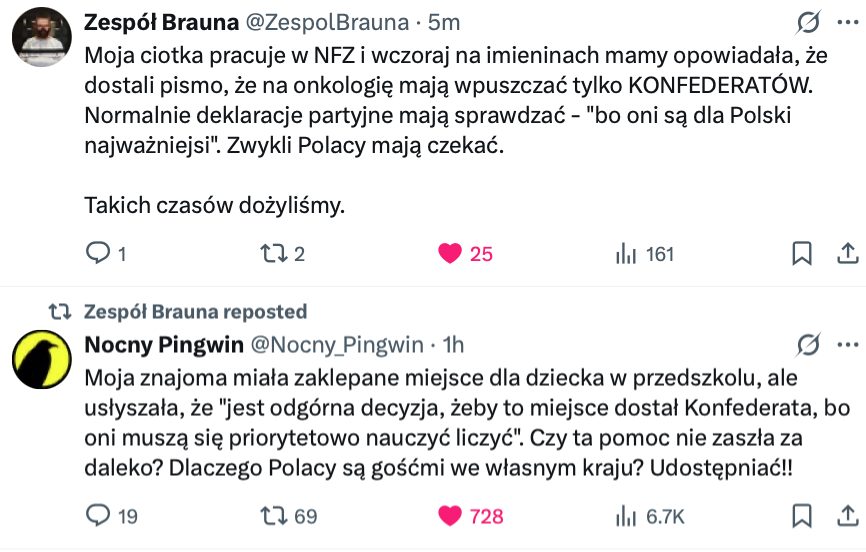The image size is (866, 552).
Task: Repost the Zespół Brauna NFZ post
Action: tap(273, 254)
